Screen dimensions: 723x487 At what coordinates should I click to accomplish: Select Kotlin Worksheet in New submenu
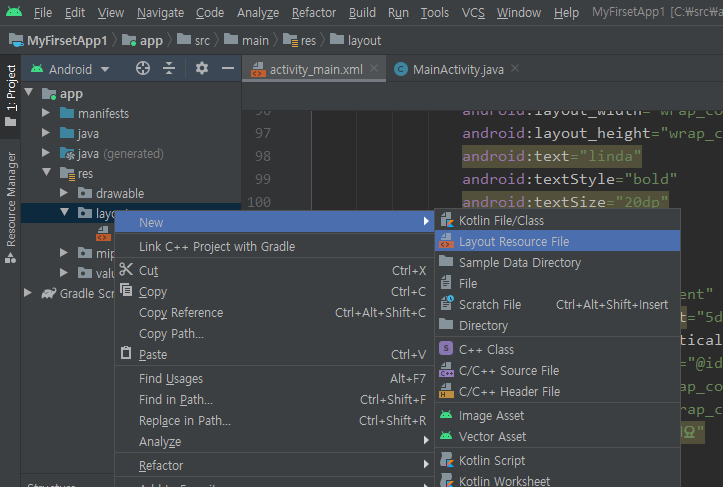pos(557,481)
